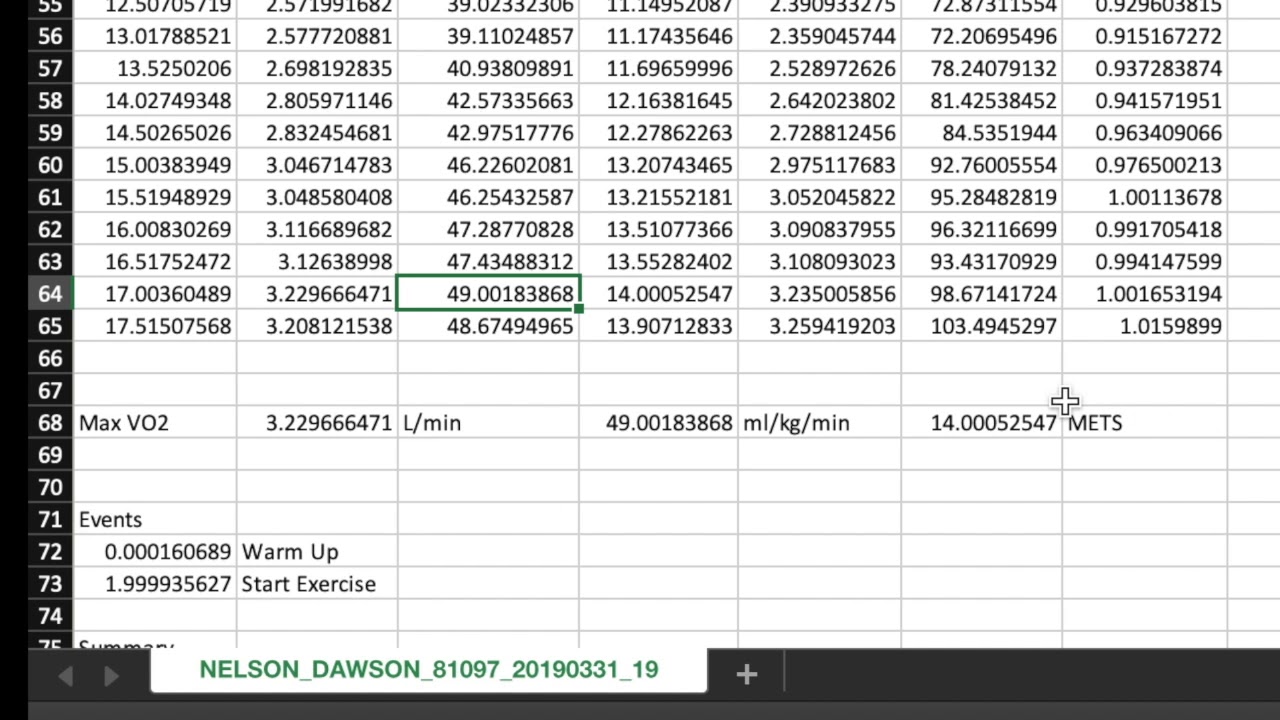Screen dimensions: 1280x720
Task: Select row 60 header
Action: (50, 165)
